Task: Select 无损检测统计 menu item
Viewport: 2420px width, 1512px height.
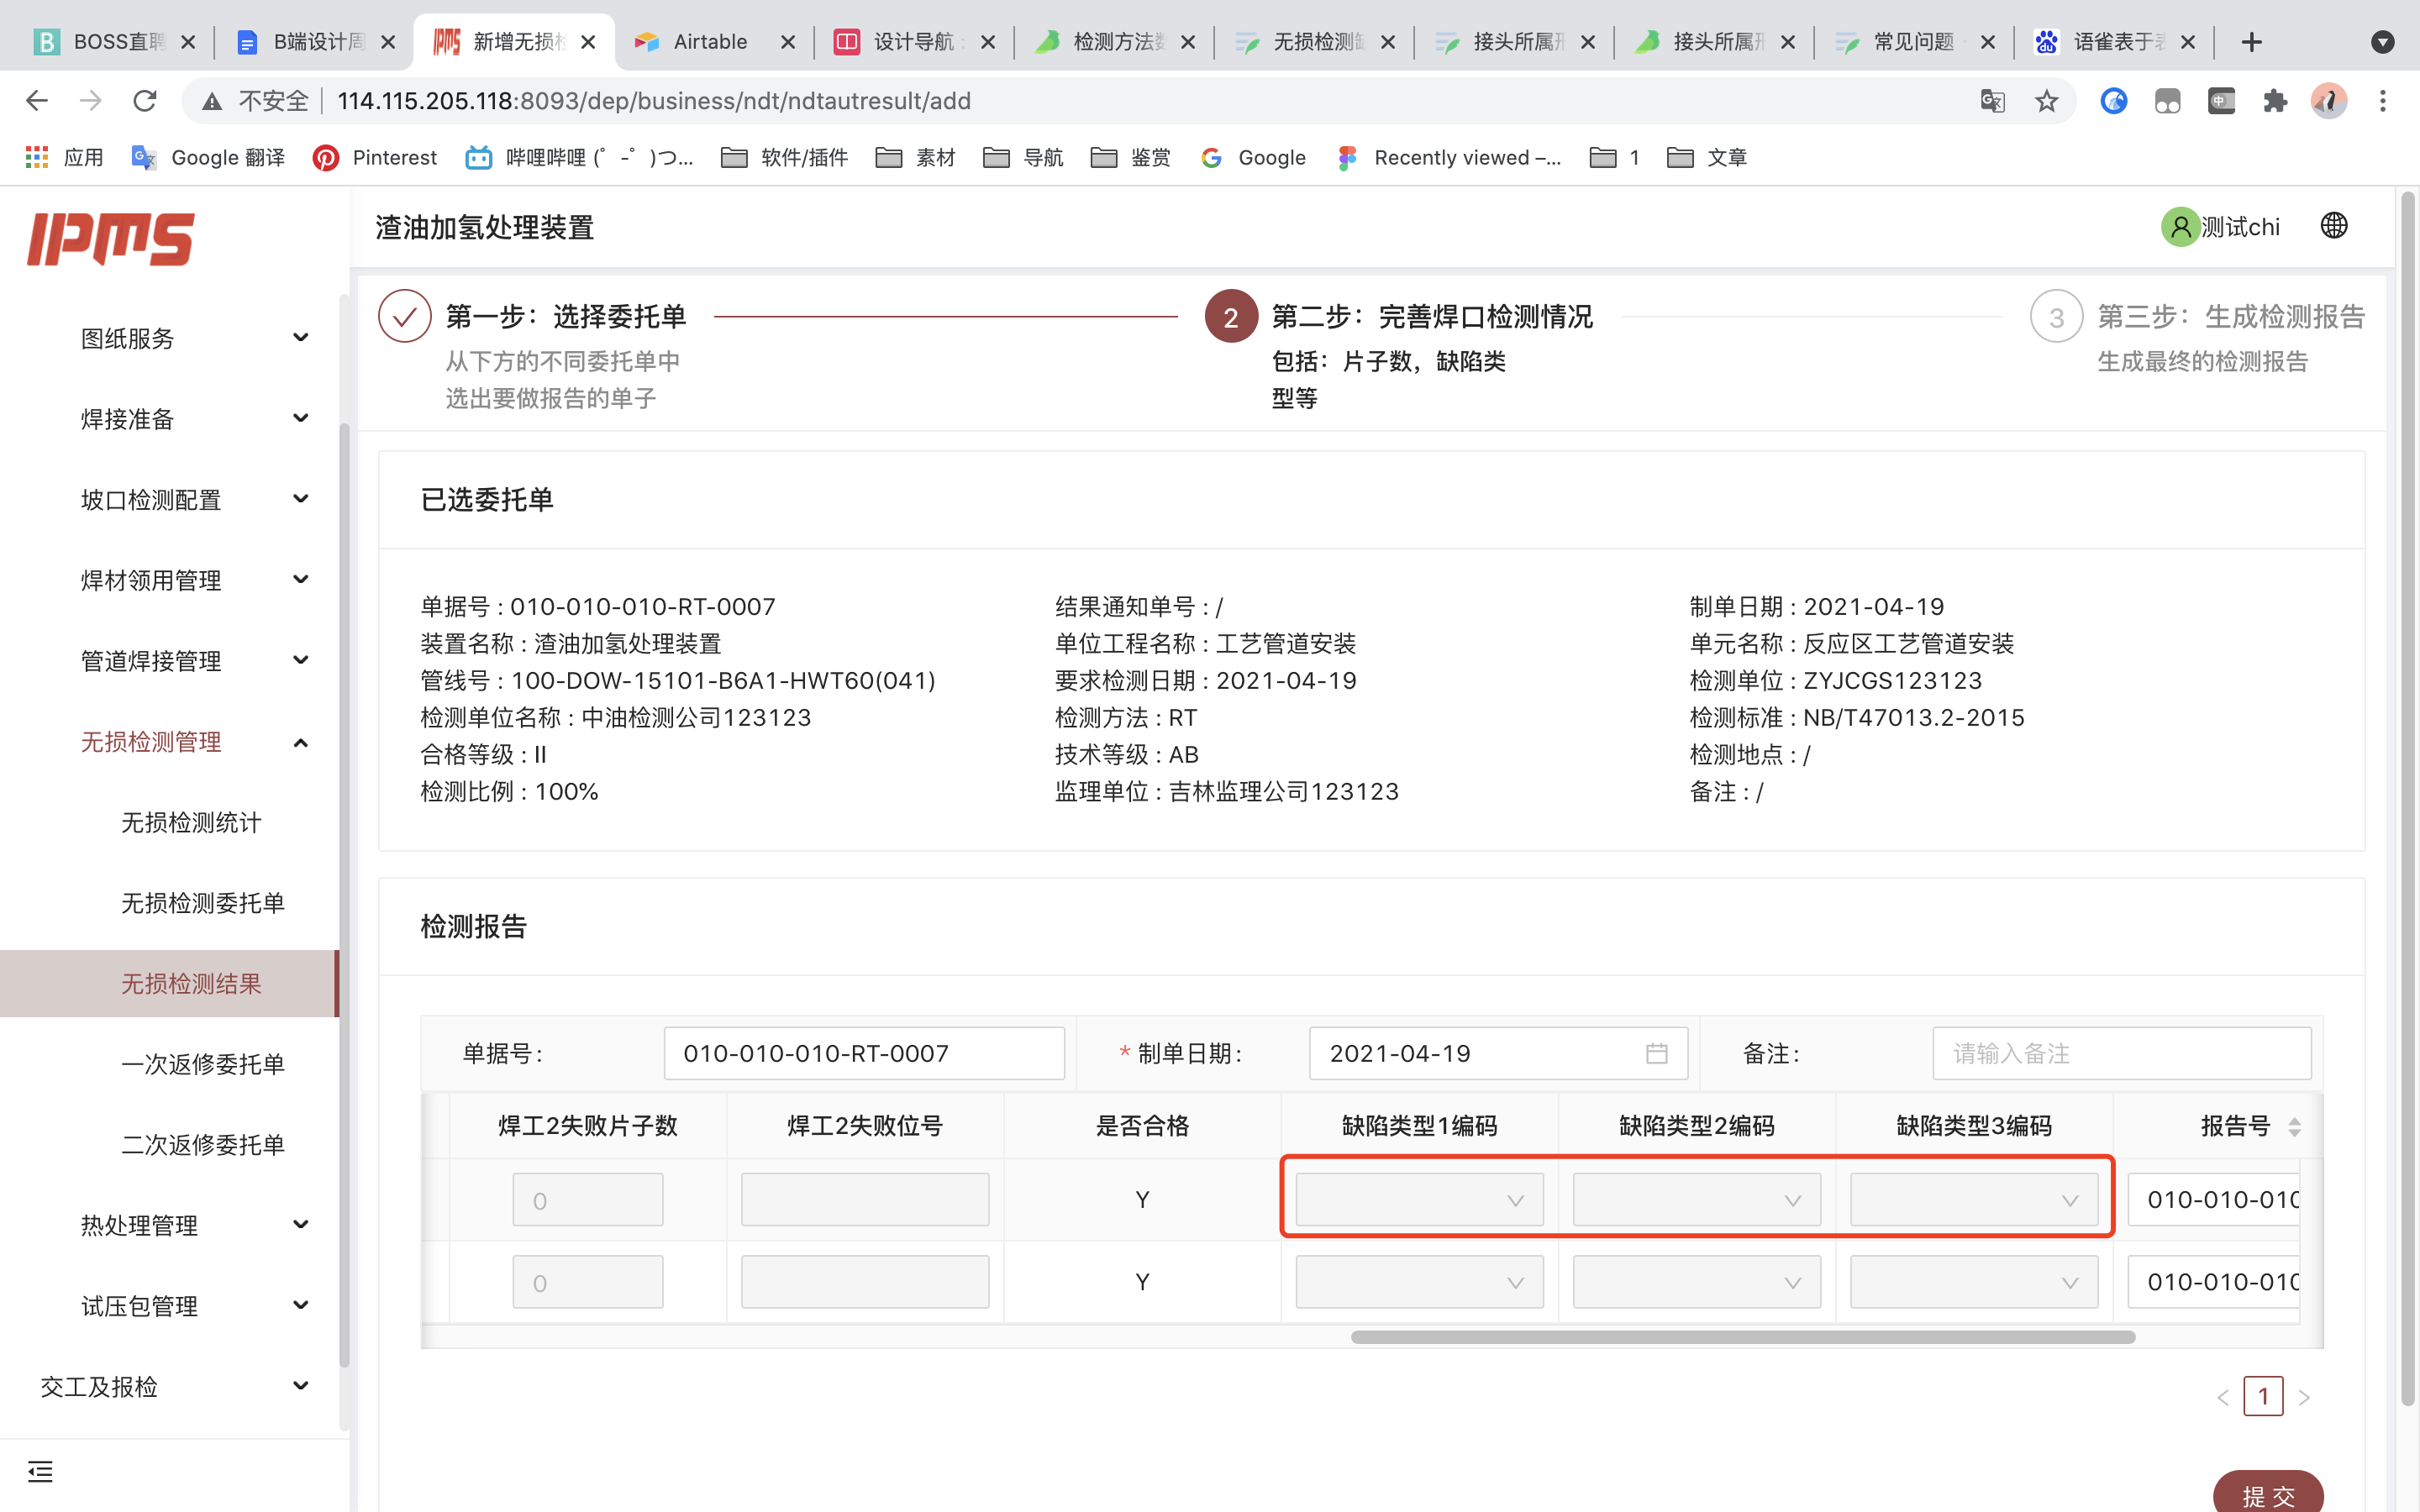Action: [x=191, y=822]
